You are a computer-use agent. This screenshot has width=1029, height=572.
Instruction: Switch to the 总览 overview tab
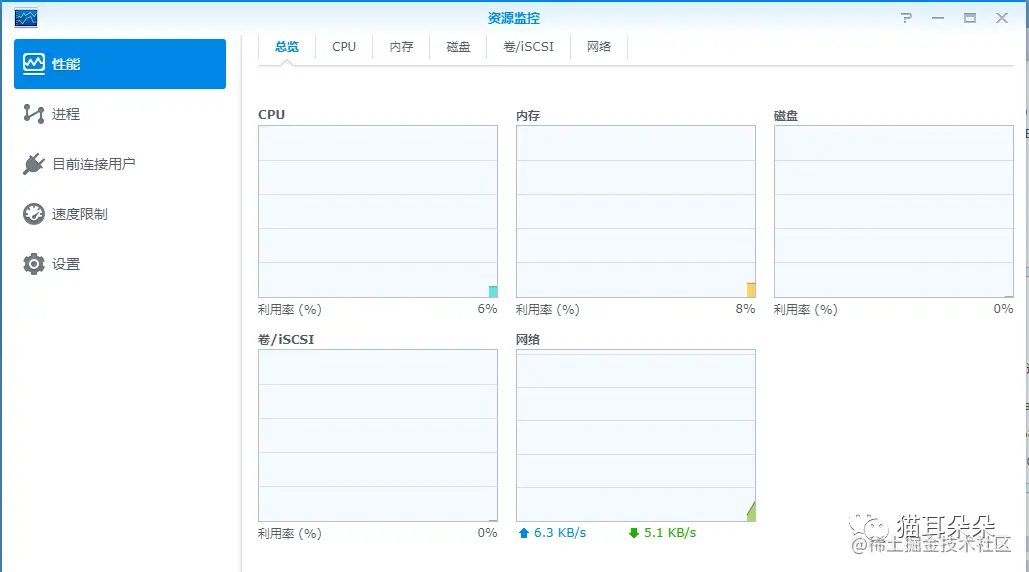click(x=287, y=47)
